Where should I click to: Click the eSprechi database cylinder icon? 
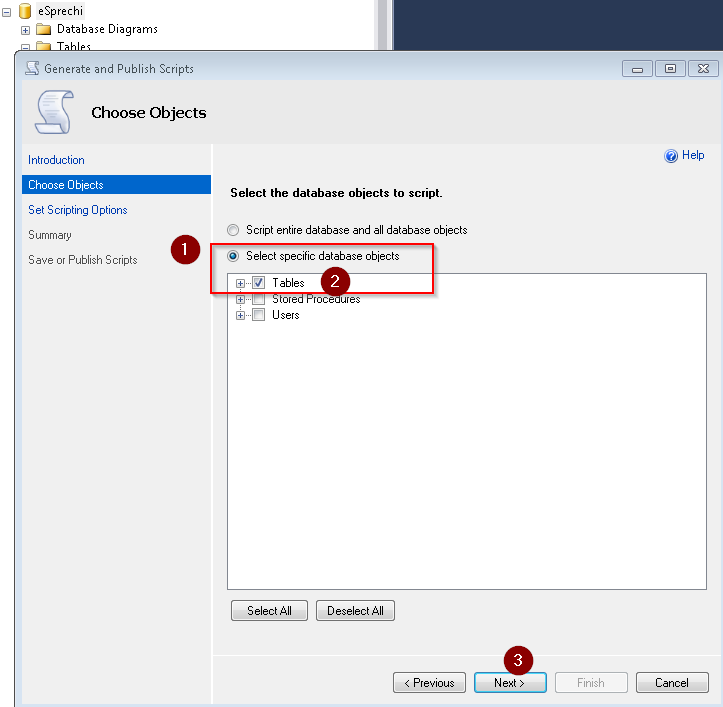pos(26,11)
